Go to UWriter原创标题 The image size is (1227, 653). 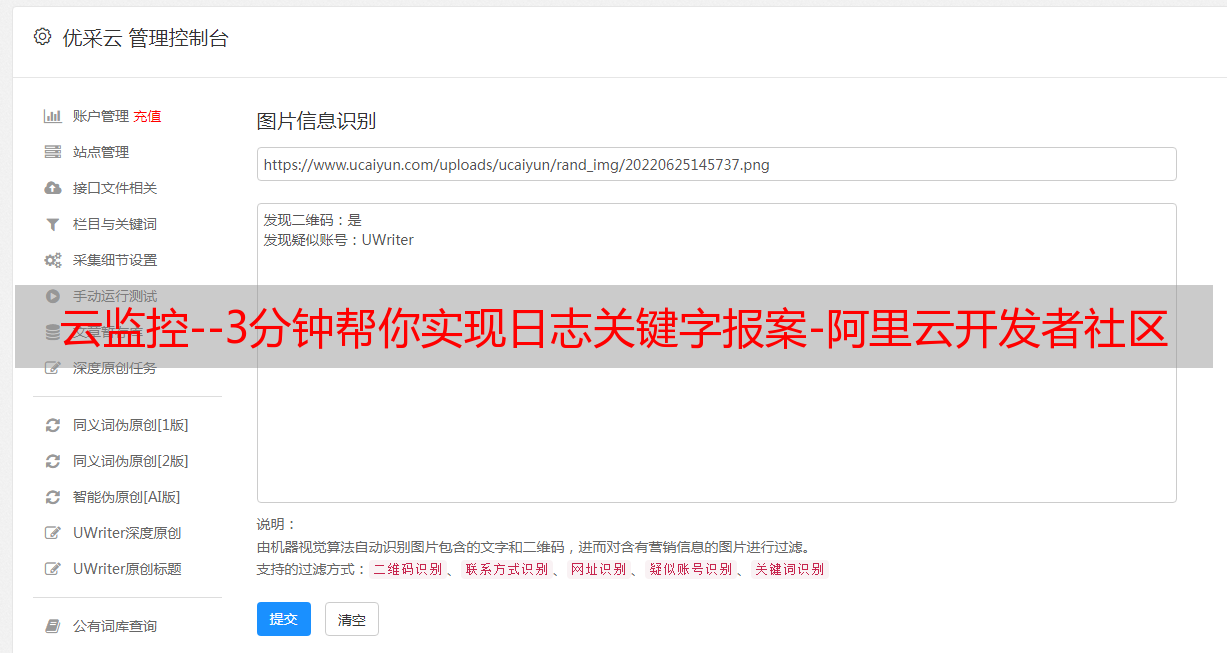click(x=127, y=569)
